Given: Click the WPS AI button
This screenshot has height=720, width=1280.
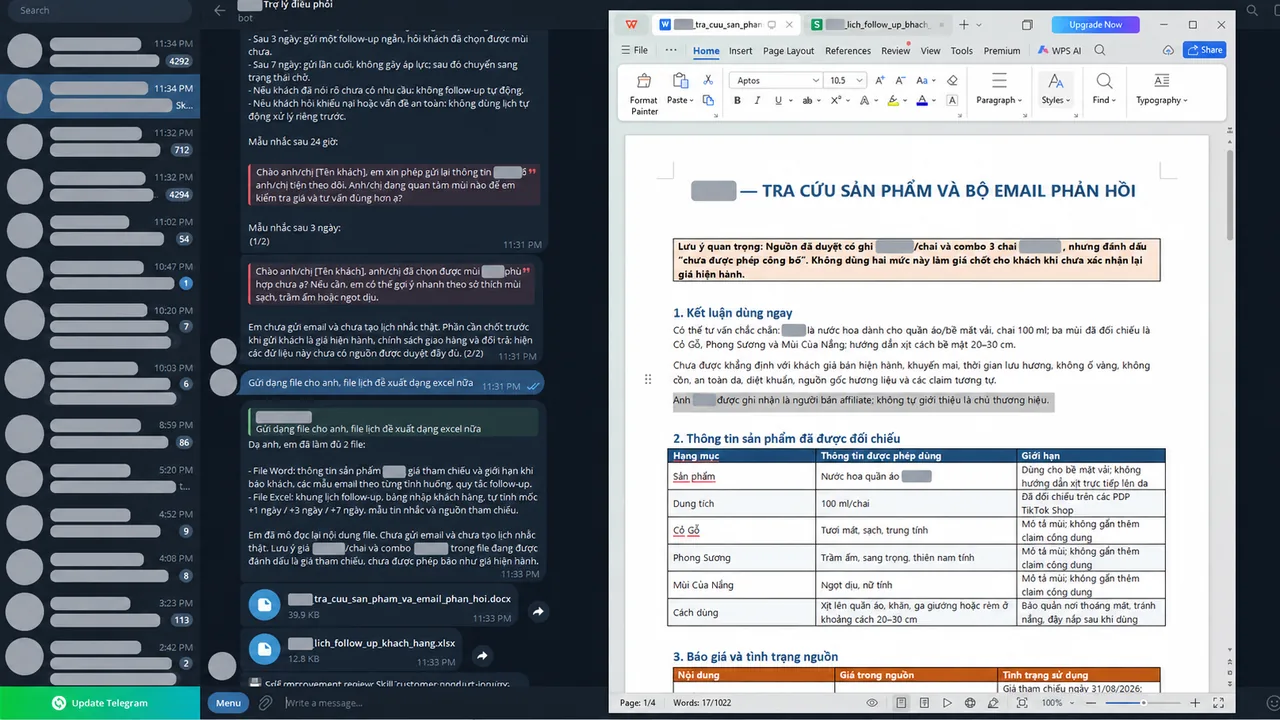Looking at the screenshot, I should tap(1060, 50).
